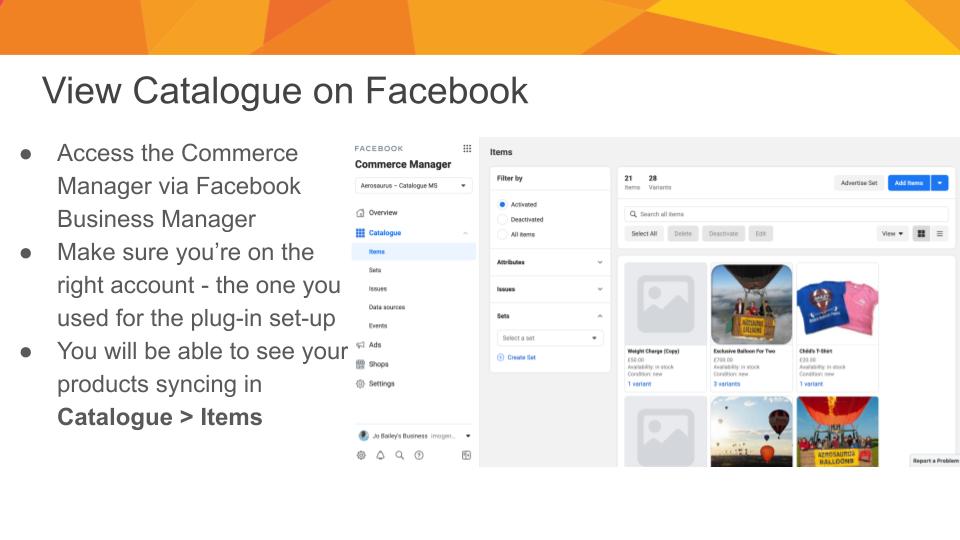Screen dimensions: 960x540
Task: Click the 21 Items count
Action: pyautogui.click(x=632, y=182)
